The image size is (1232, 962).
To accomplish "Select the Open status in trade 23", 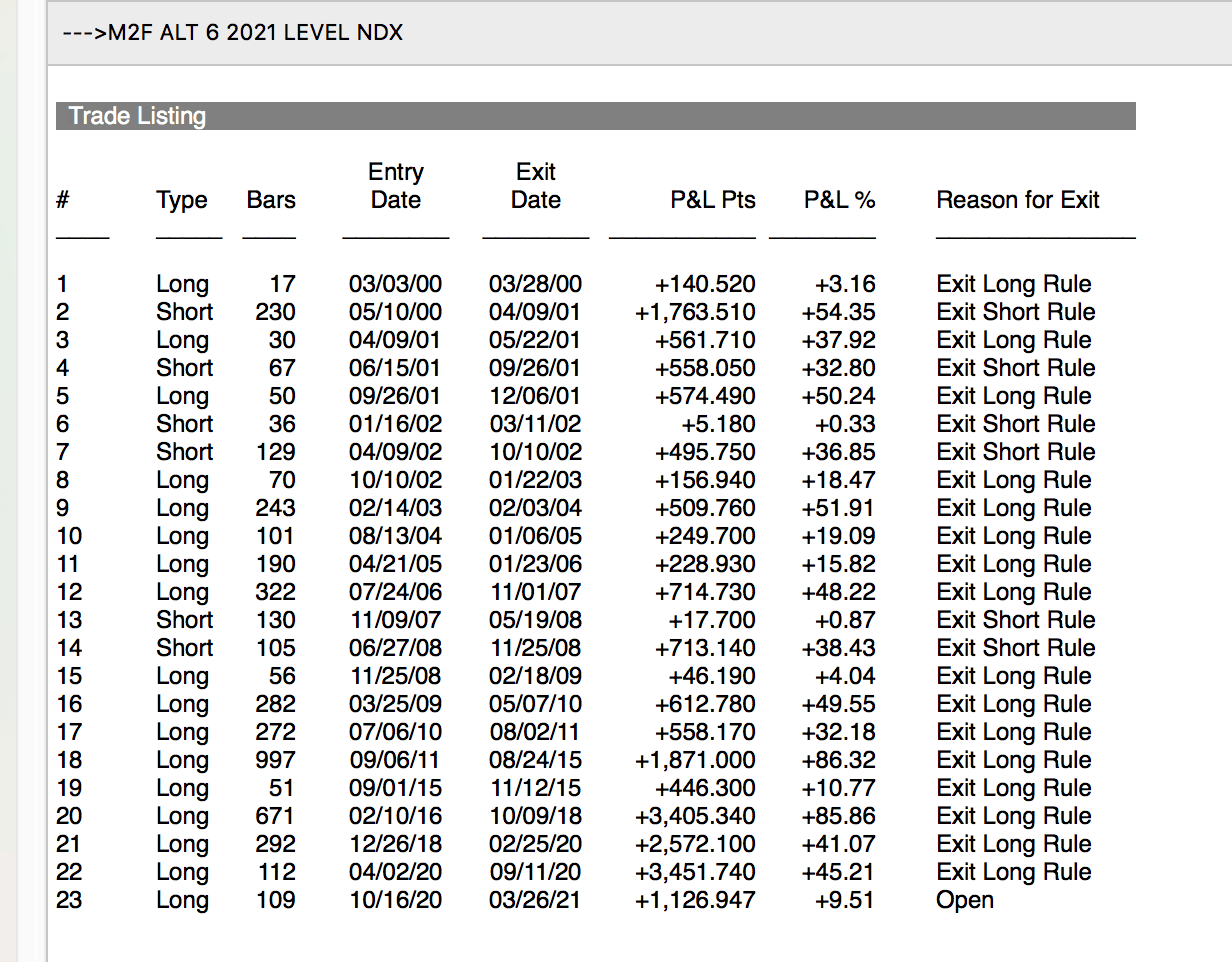I will click(x=965, y=900).
